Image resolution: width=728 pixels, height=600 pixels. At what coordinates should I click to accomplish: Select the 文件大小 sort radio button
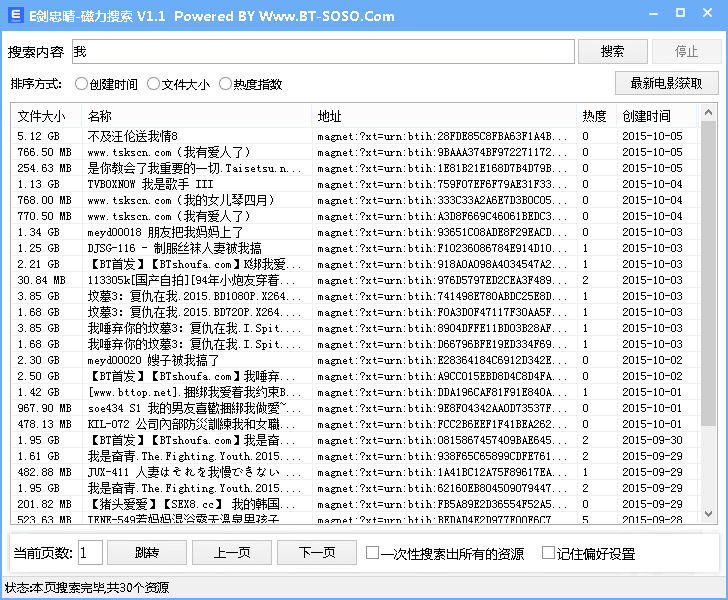point(153,84)
